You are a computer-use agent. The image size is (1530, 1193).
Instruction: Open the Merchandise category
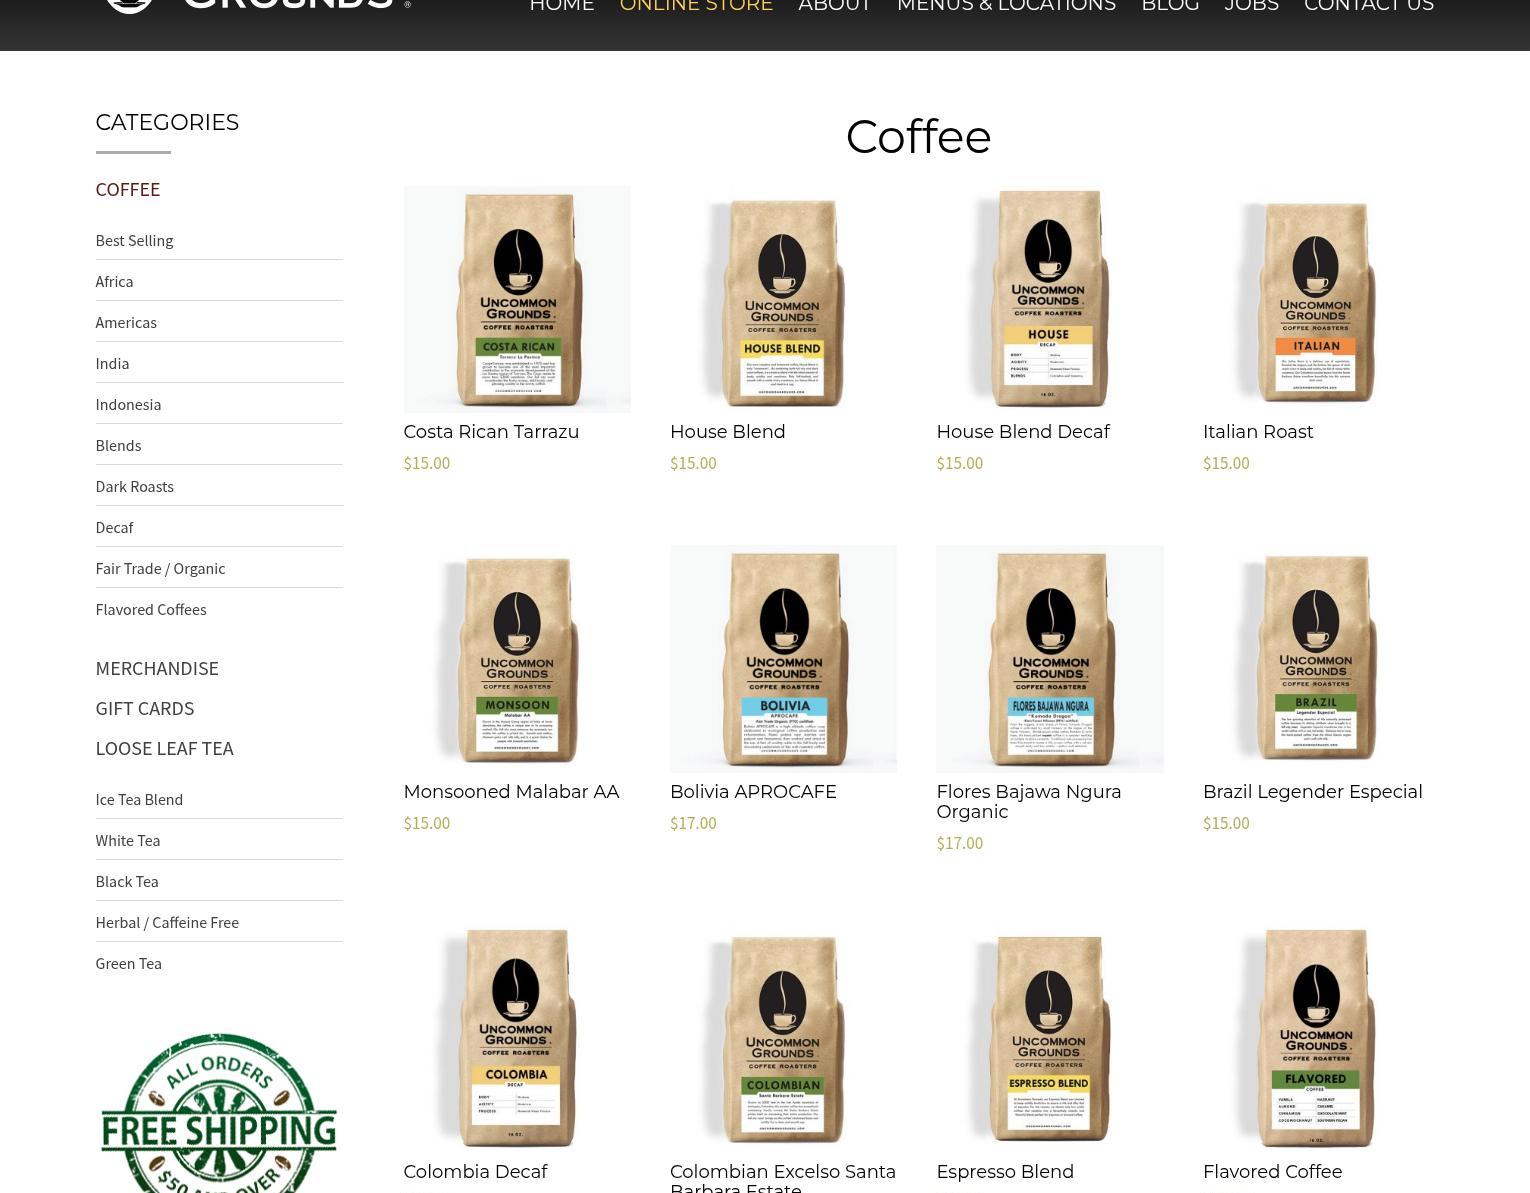[x=156, y=668]
